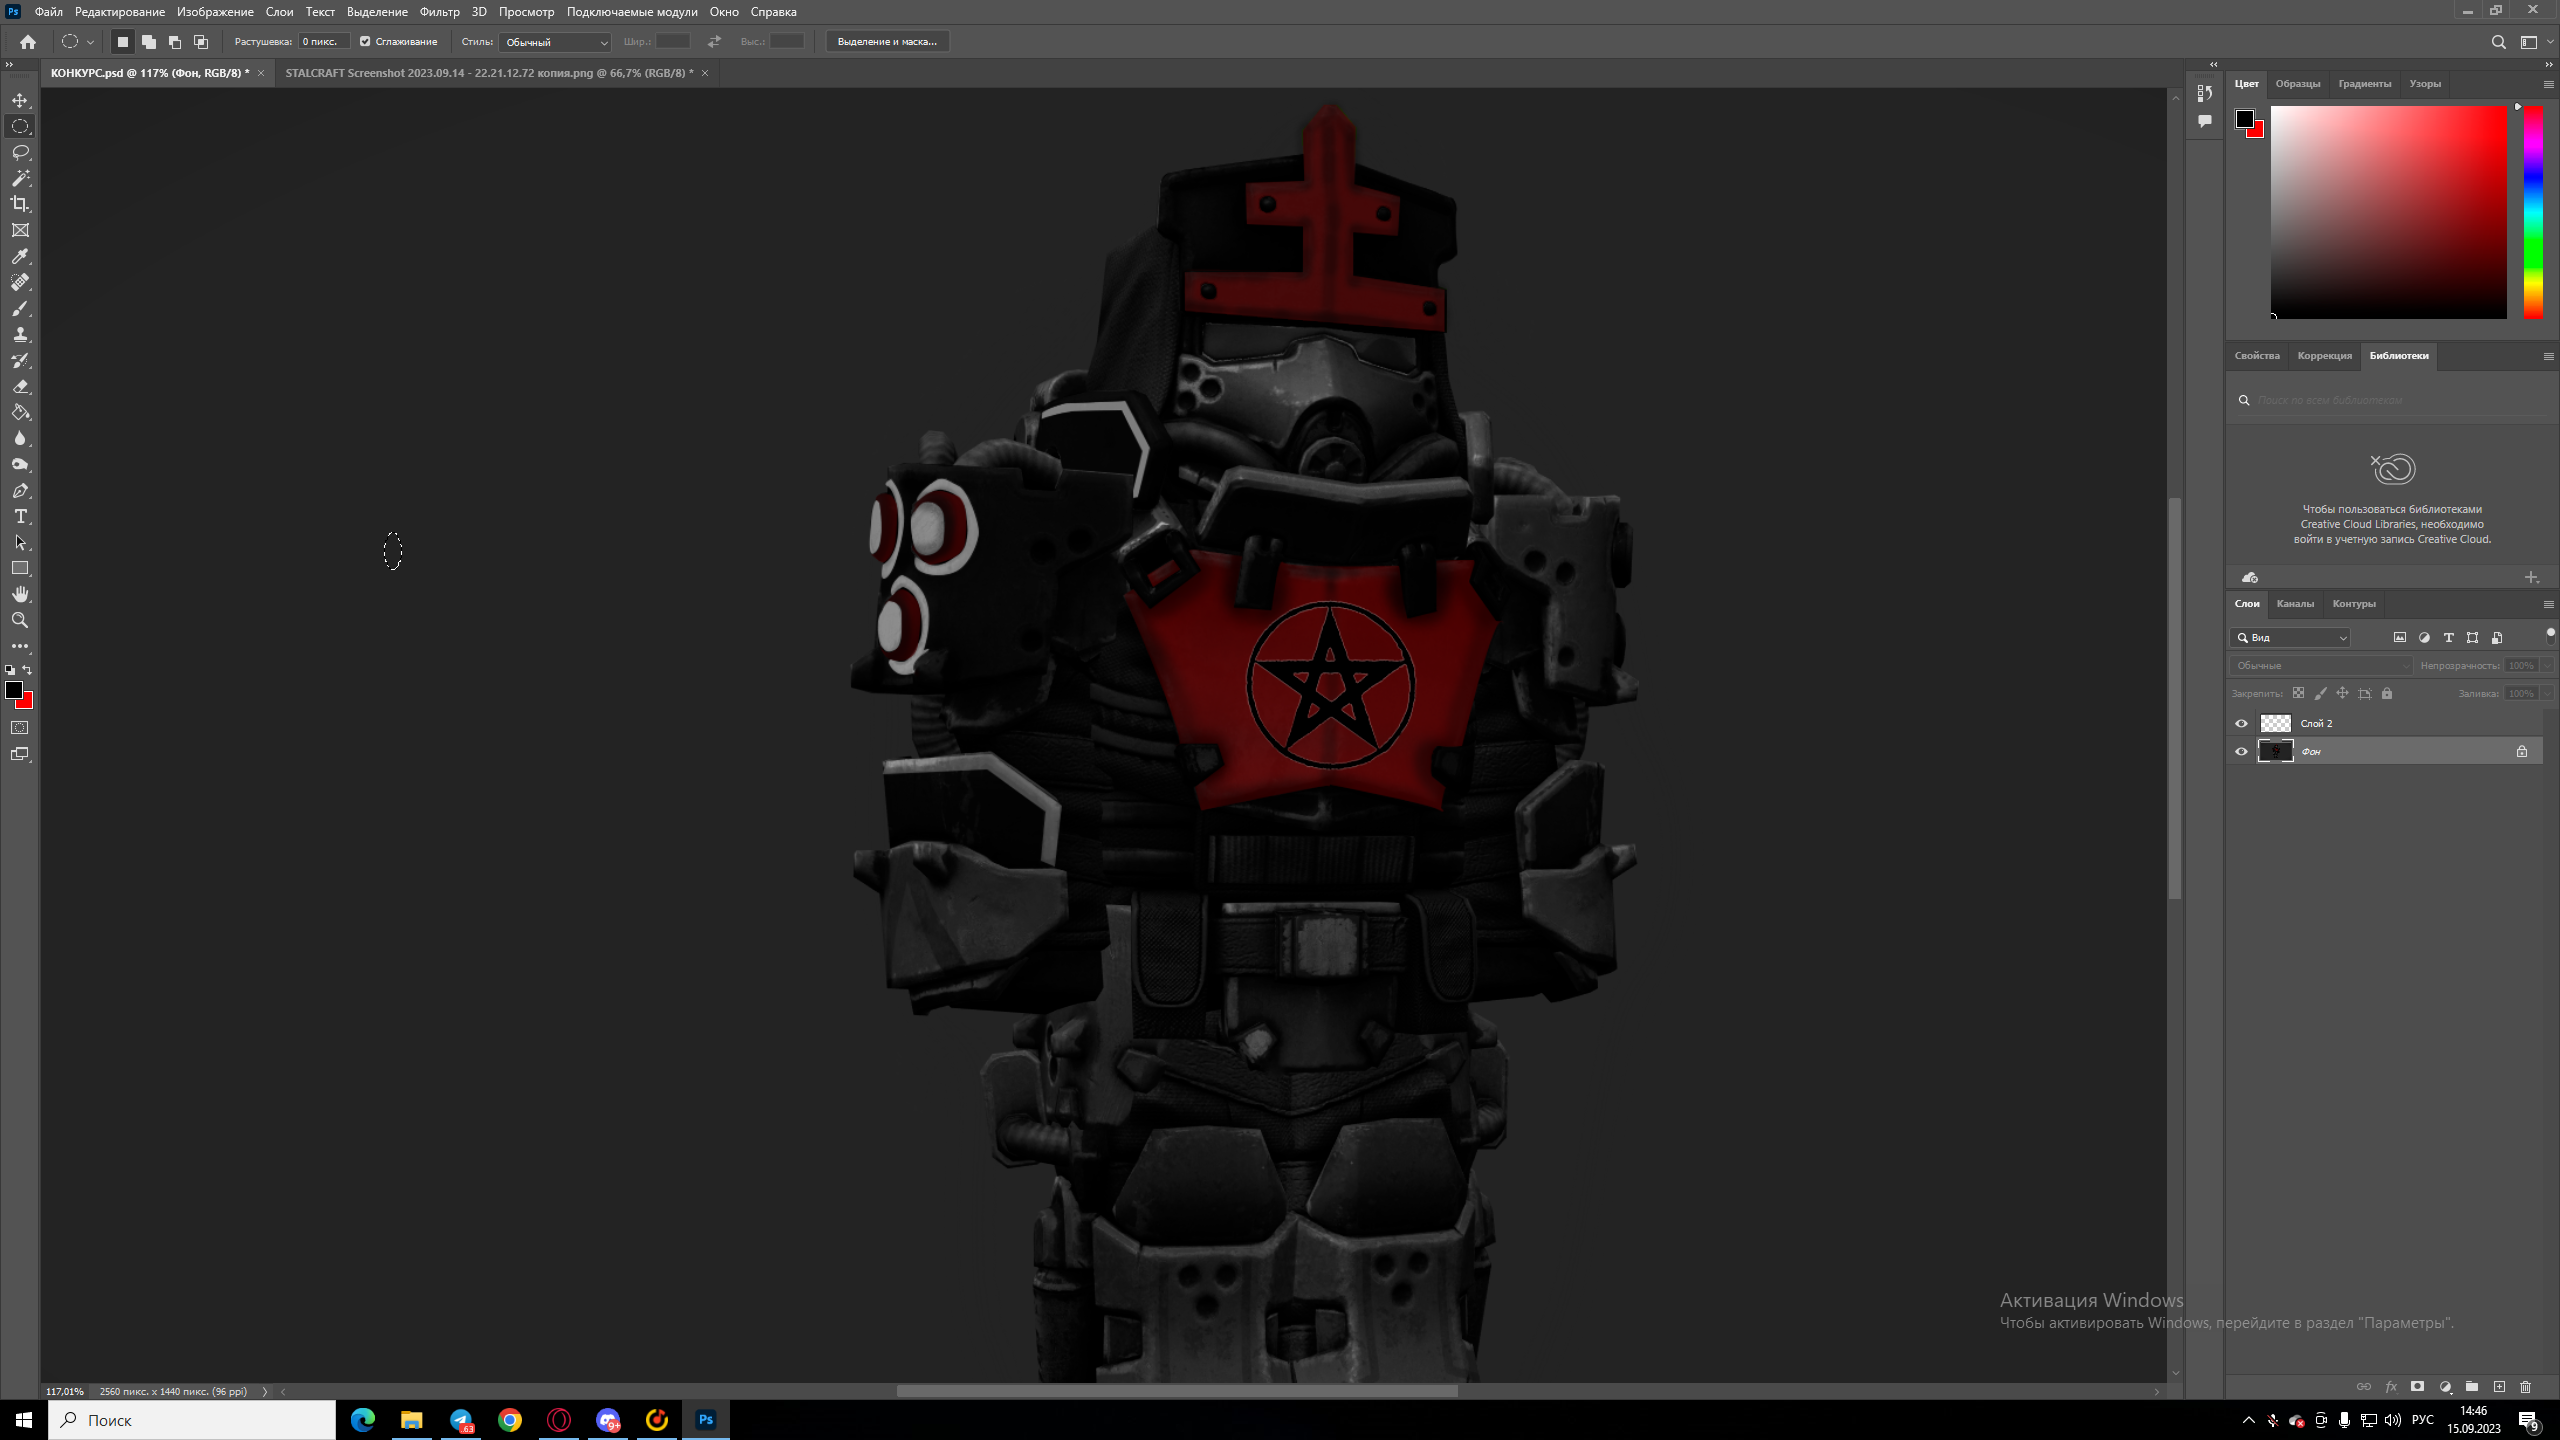The image size is (2560, 1440).
Task: Open the Свойства panel tab
Action: click(x=2257, y=356)
